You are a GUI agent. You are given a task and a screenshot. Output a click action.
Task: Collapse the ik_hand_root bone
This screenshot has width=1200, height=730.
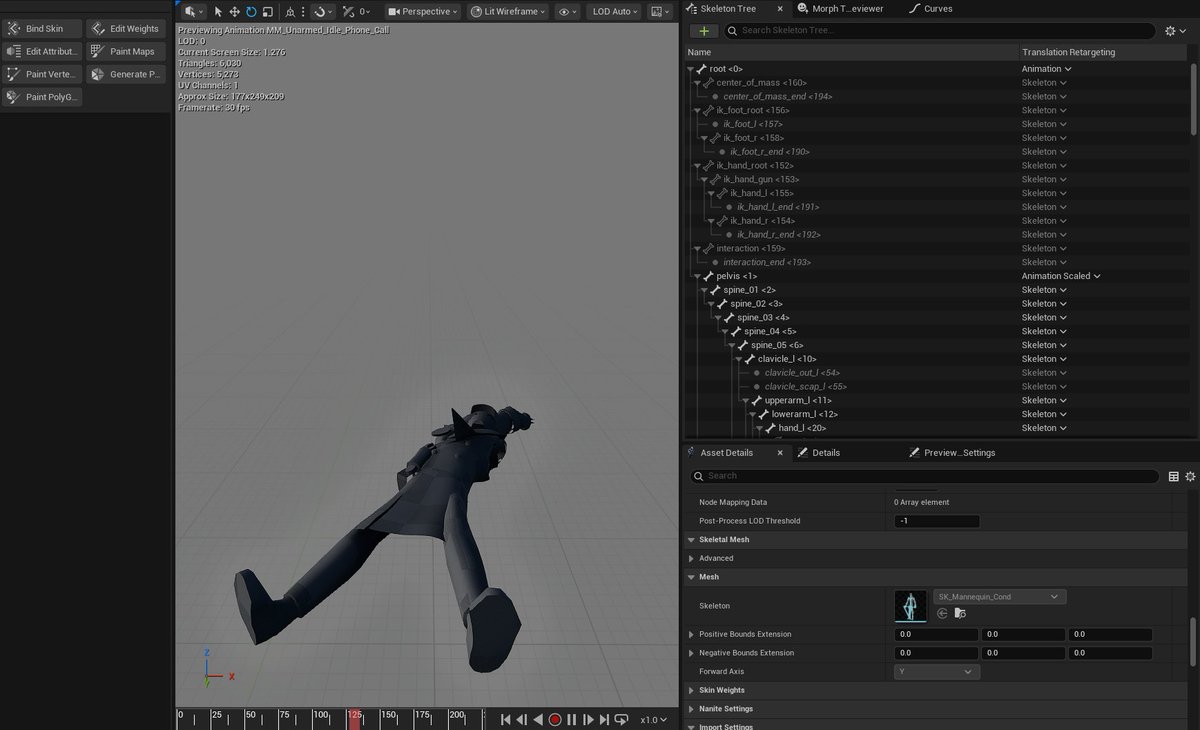pos(698,165)
